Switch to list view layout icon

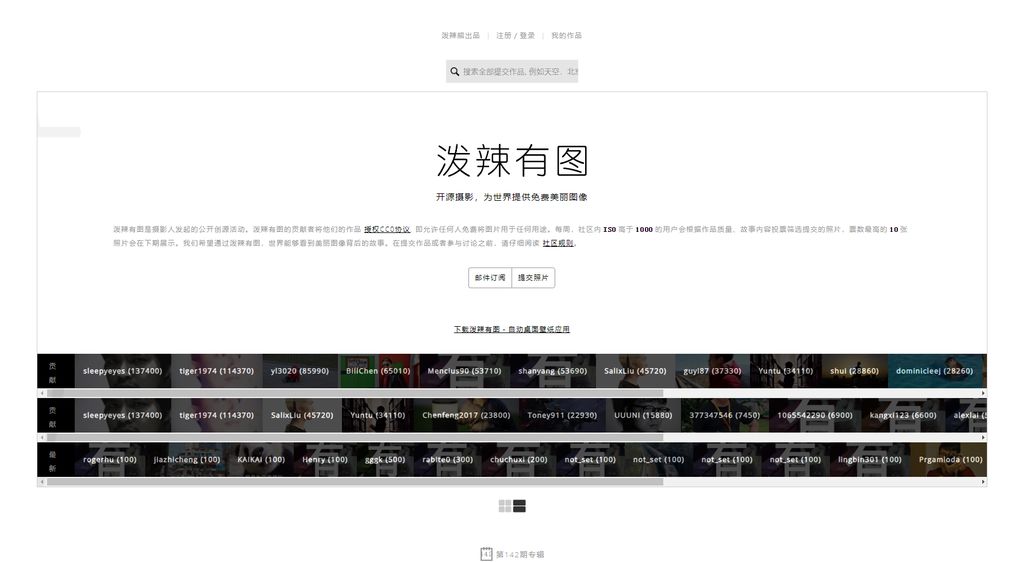click(519, 506)
